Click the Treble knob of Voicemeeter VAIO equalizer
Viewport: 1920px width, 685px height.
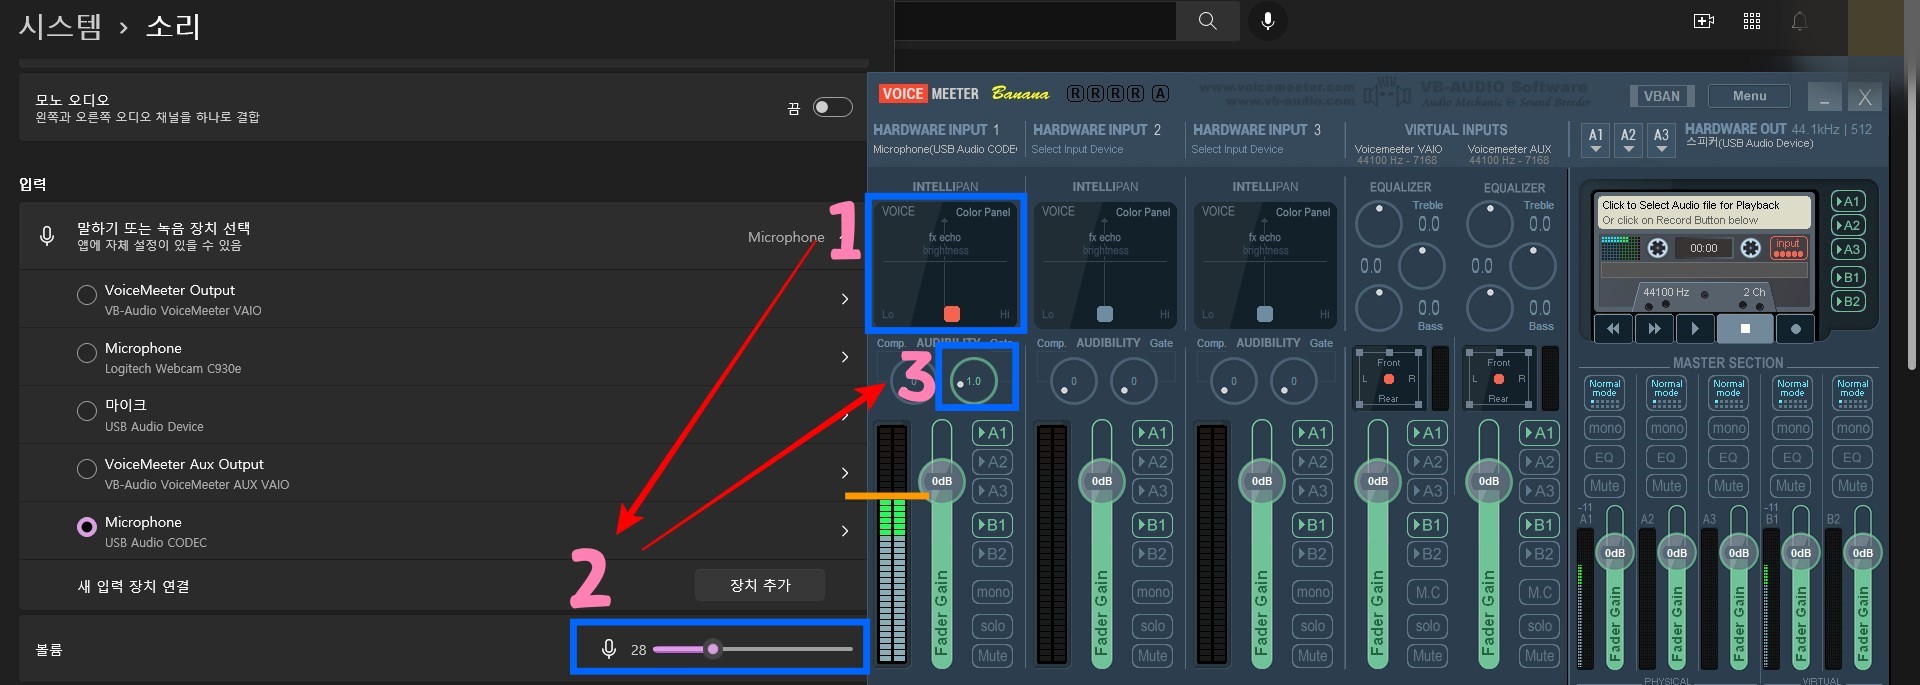coord(1379,224)
